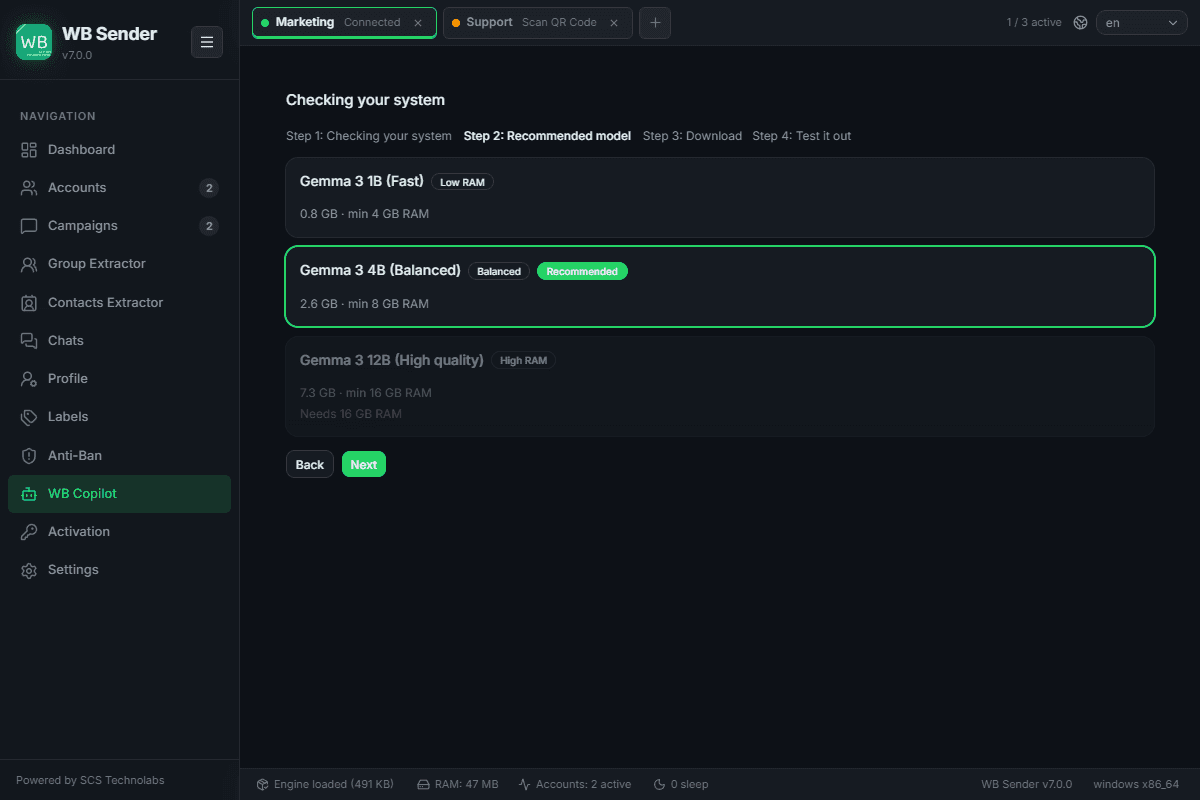Click Step 2: Recommended model

(x=547, y=136)
